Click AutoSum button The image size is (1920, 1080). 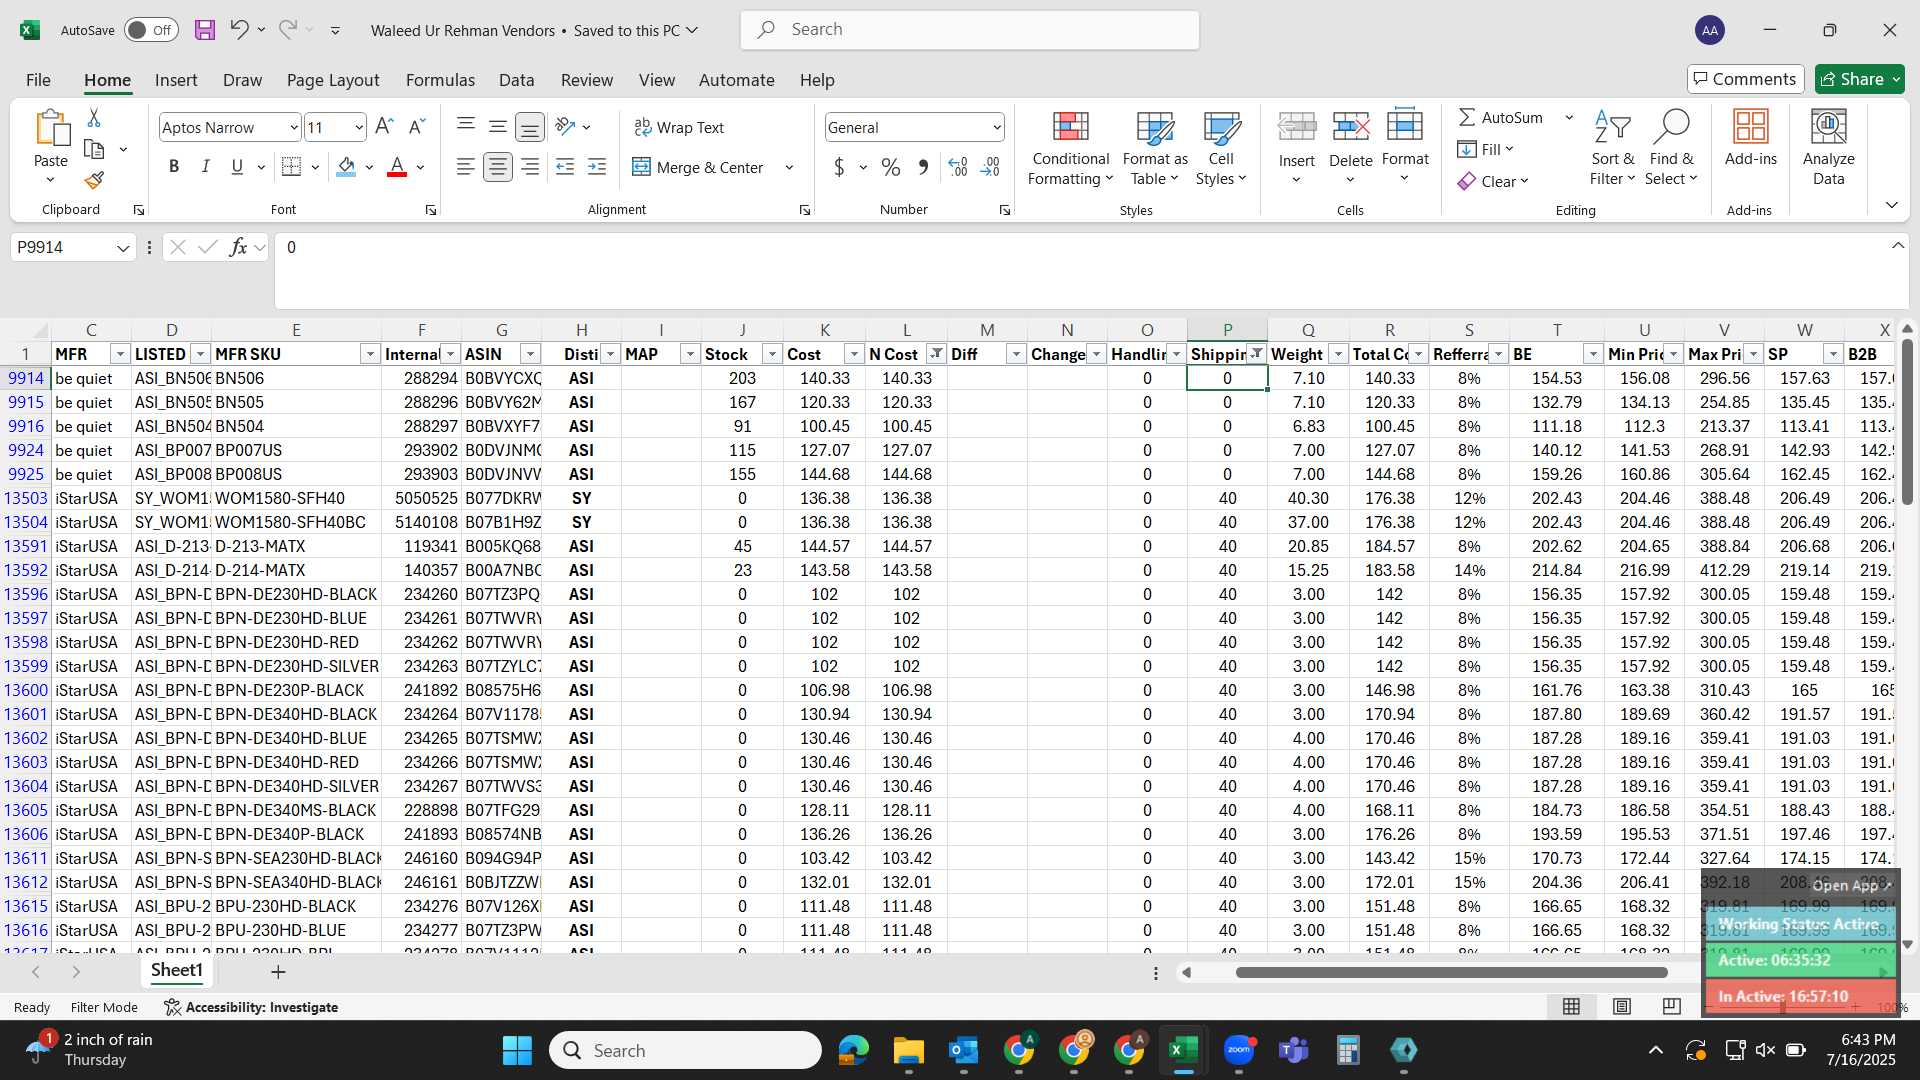pyautogui.click(x=1500, y=118)
